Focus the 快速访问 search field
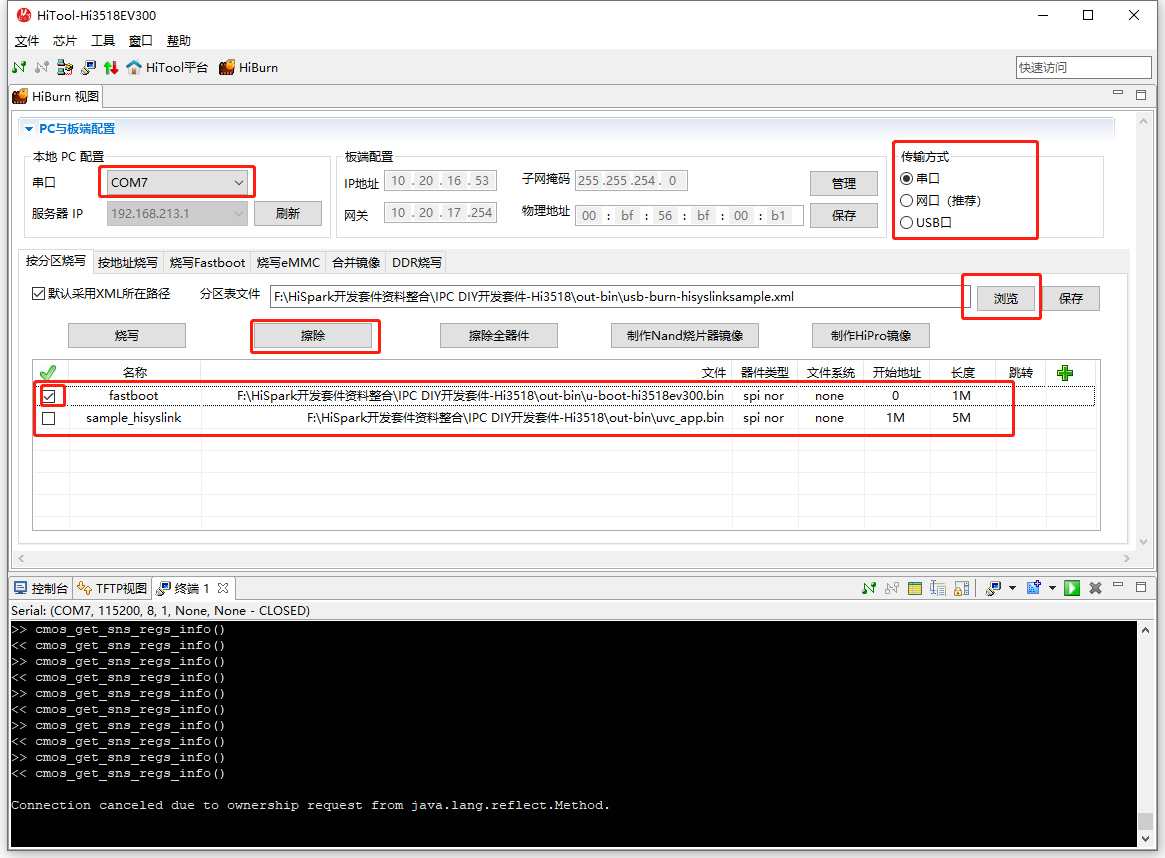Image resolution: width=1165 pixels, height=858 pixels. 1083,68
